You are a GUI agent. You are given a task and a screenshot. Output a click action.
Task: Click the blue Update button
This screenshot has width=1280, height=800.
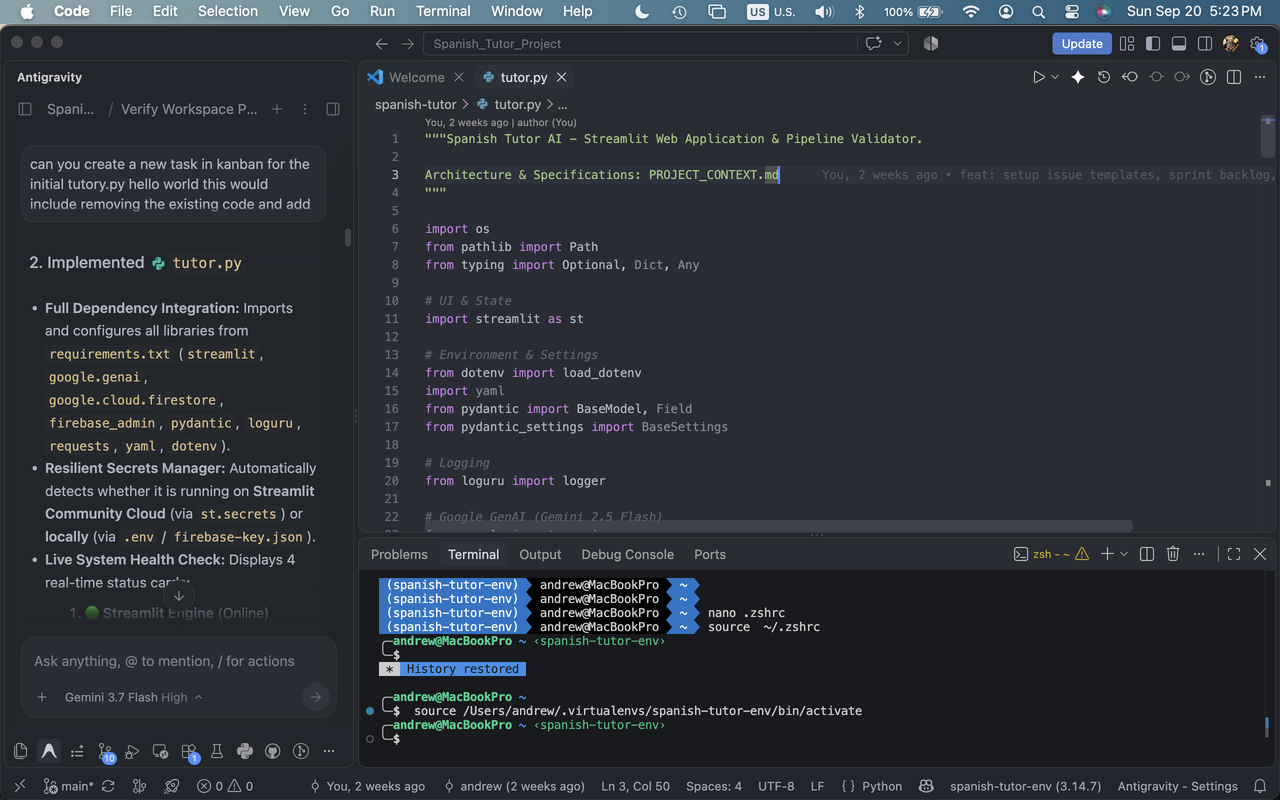click(1082, 44)
